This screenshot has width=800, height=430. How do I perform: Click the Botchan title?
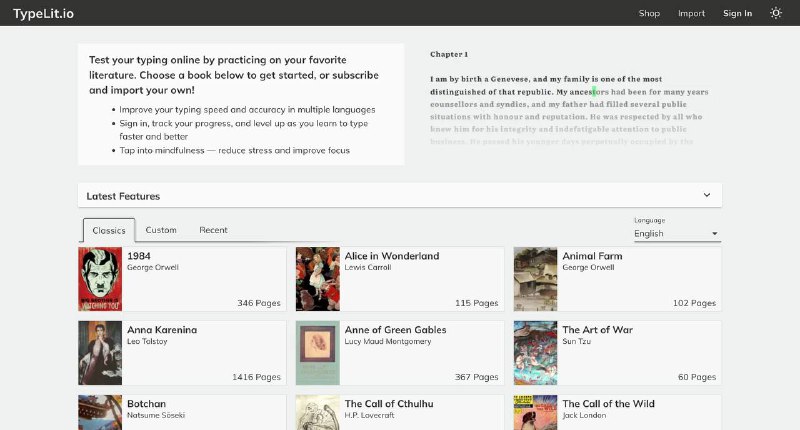click(x=146, y=403)
